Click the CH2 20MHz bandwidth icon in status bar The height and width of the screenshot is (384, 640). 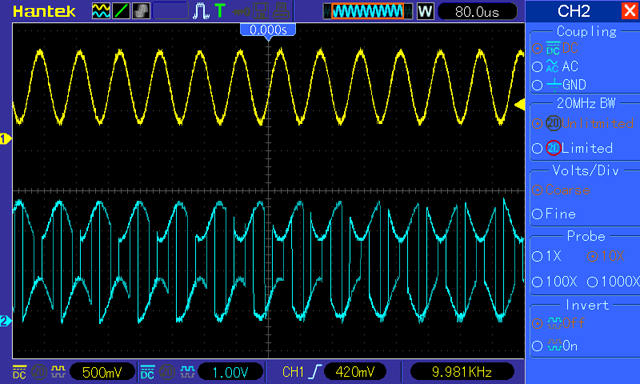[x=167, y=372]
